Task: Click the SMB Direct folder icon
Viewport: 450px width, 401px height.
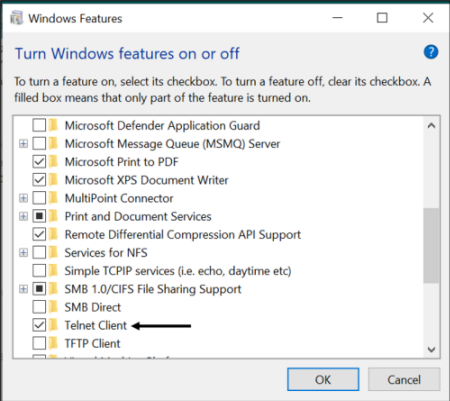Action: (x=53, y=307)
